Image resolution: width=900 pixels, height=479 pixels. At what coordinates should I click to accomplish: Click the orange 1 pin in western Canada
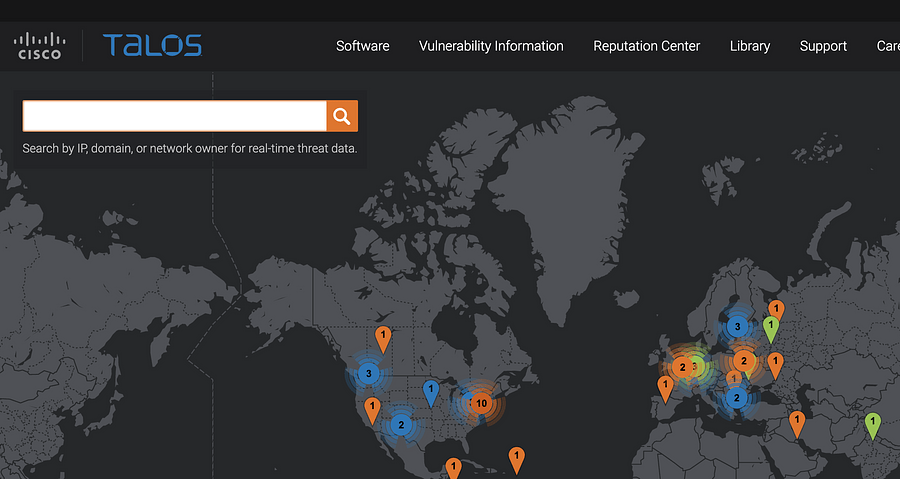[383, 339]
